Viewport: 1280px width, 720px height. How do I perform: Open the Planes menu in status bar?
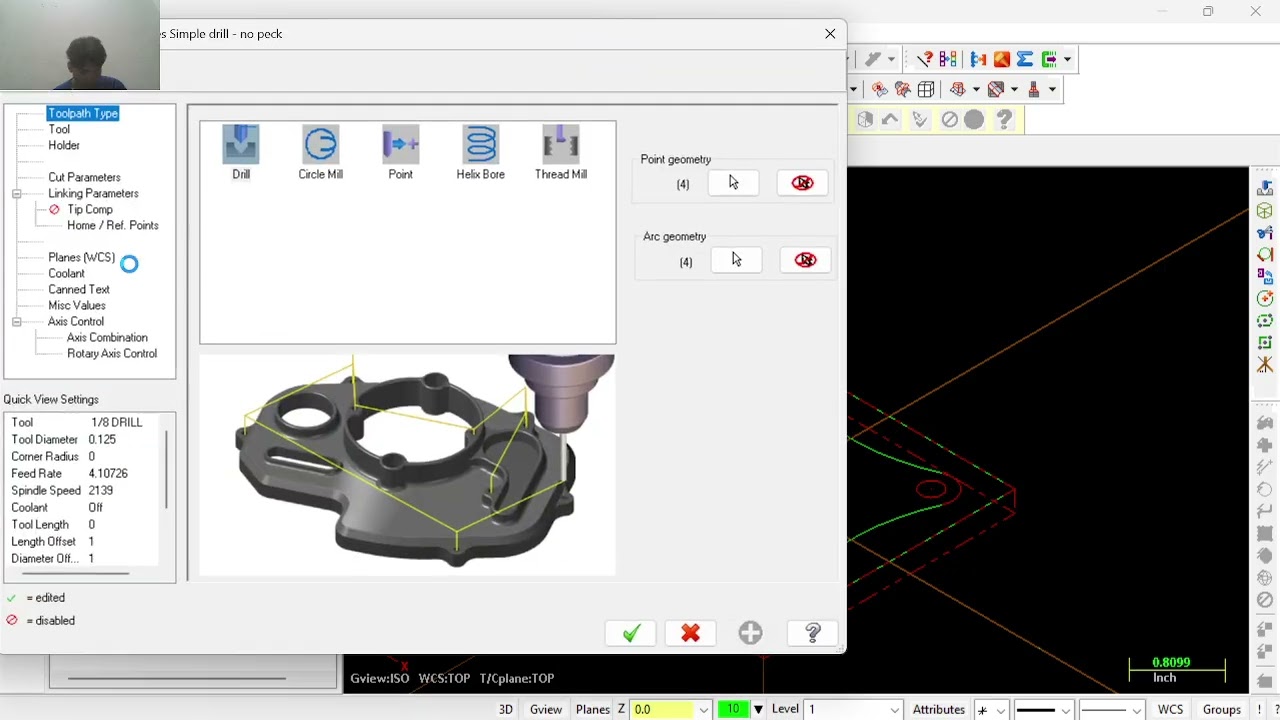pos(592,709)
